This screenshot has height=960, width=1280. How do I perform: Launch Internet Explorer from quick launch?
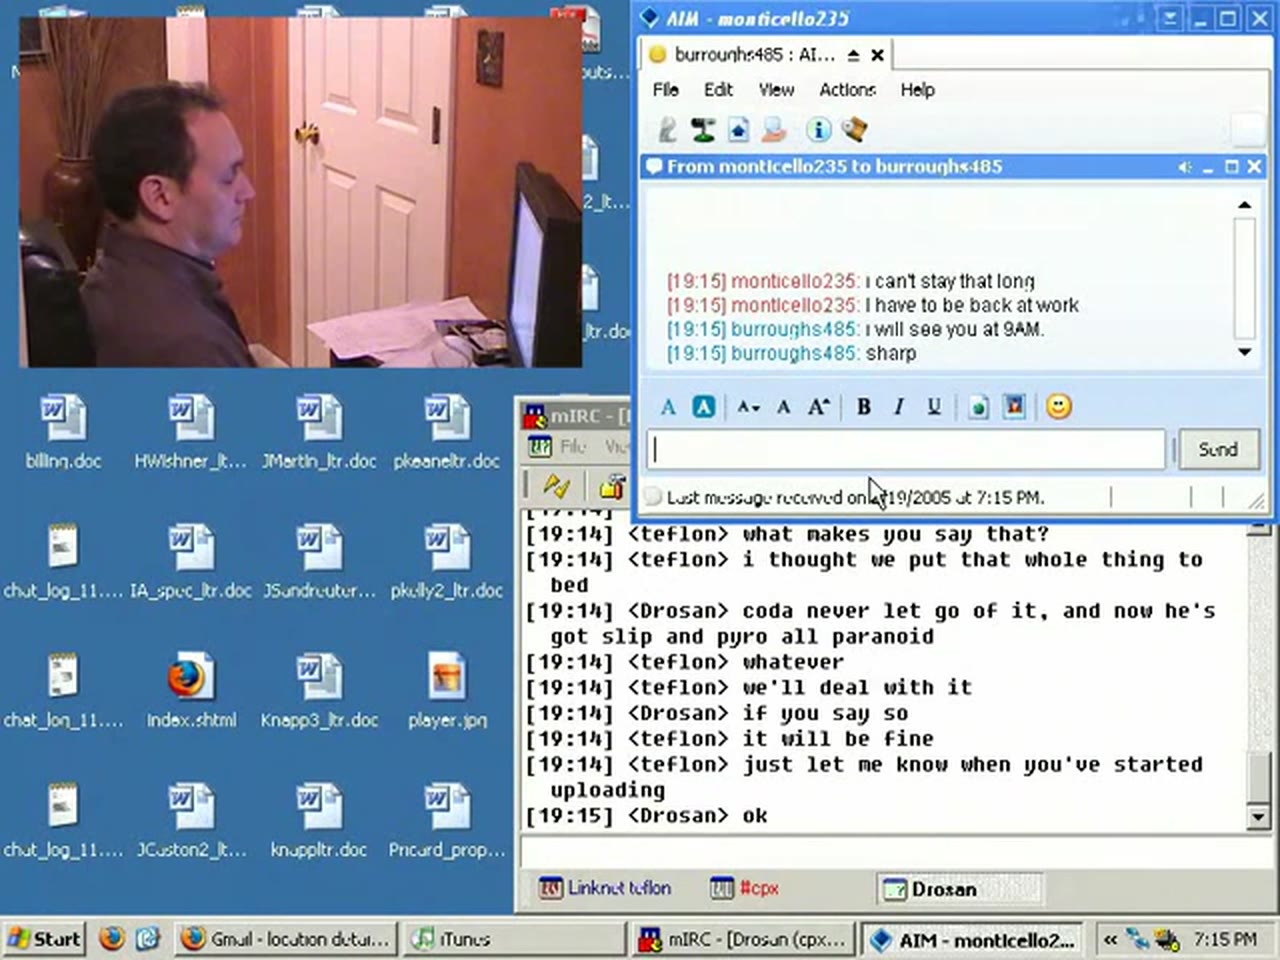(x=147, y=938)
